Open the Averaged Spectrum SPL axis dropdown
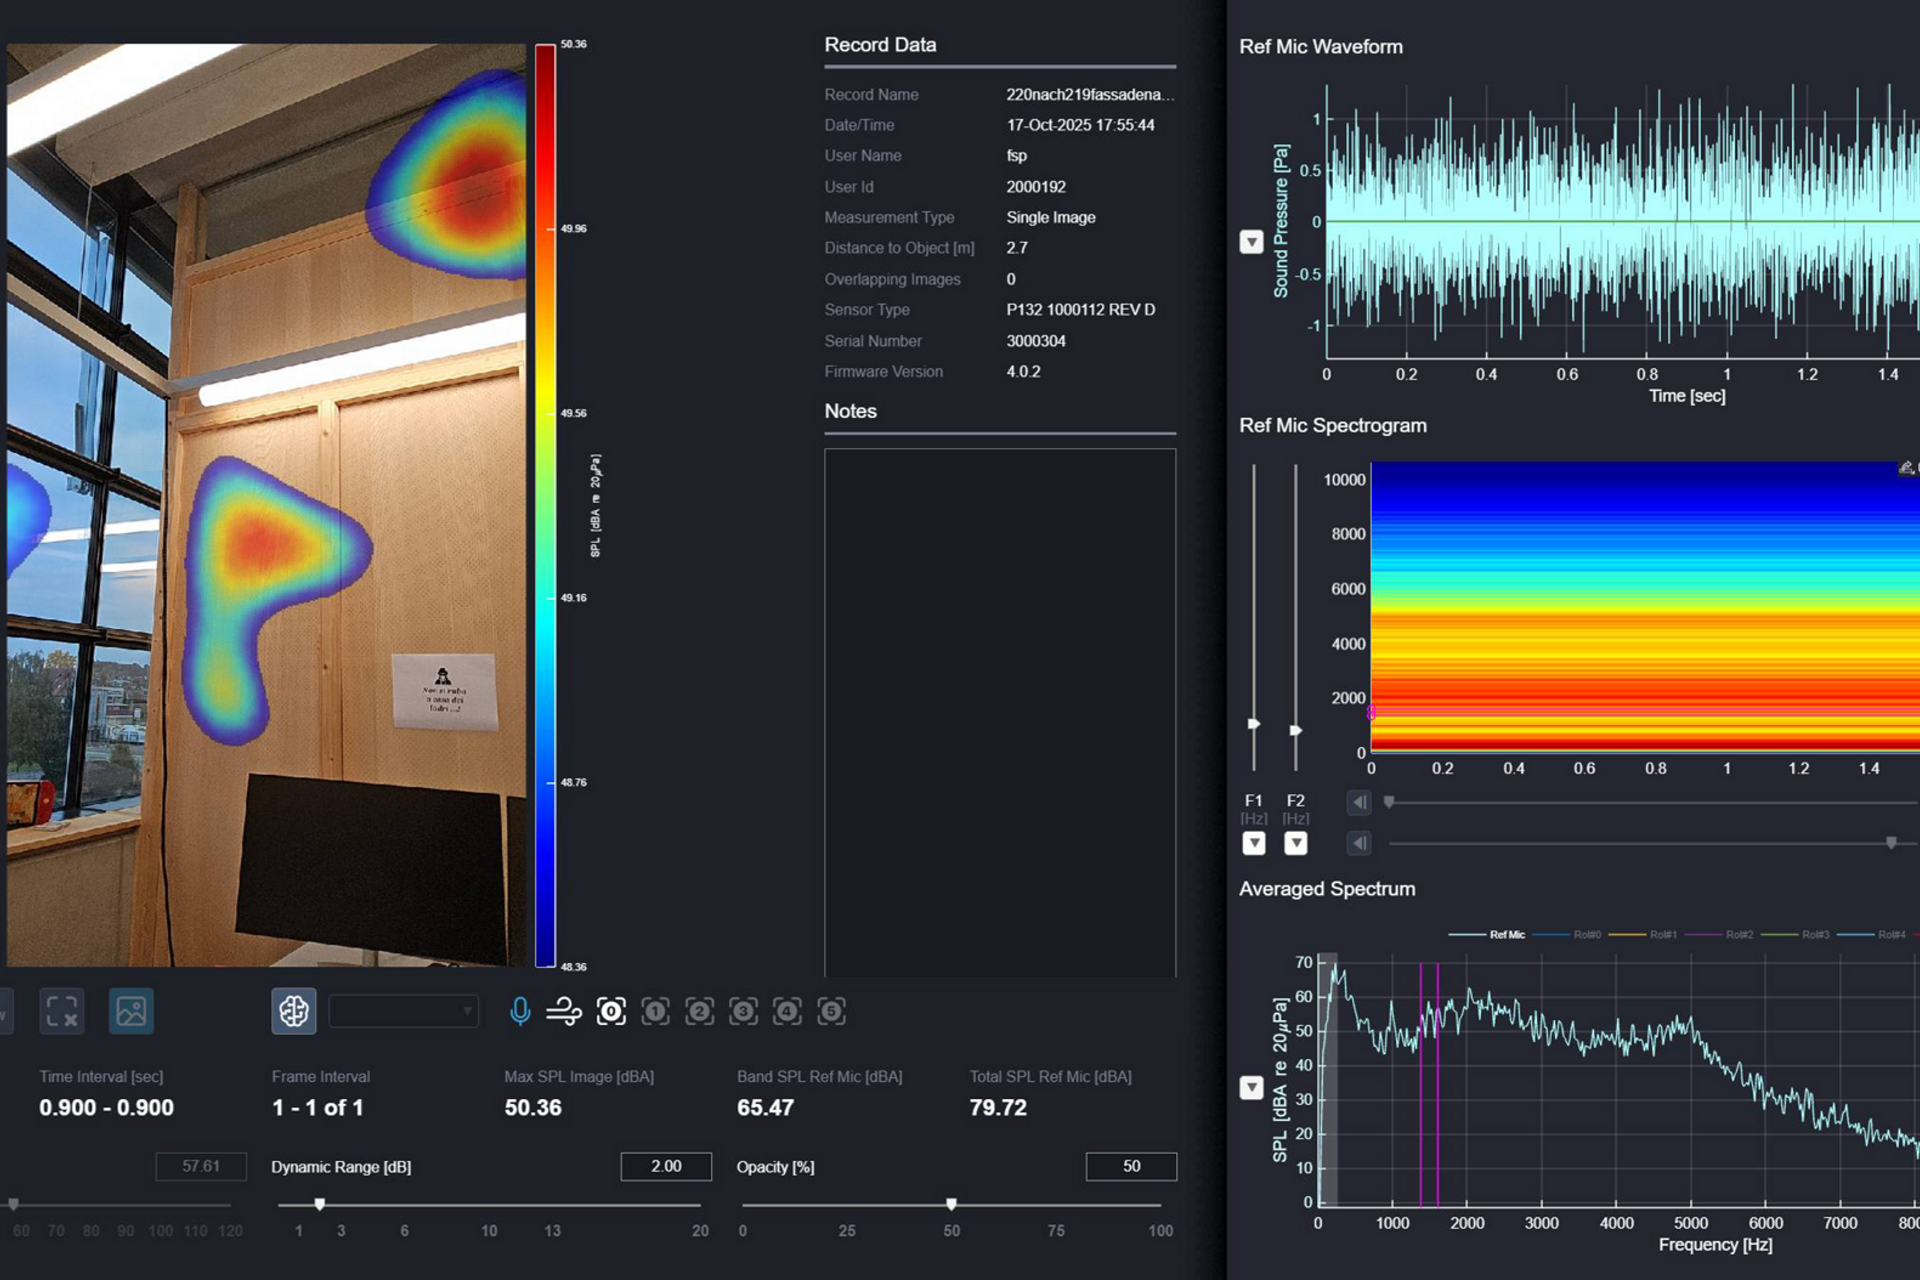1920x1280 pixels. [1251, 1087]
